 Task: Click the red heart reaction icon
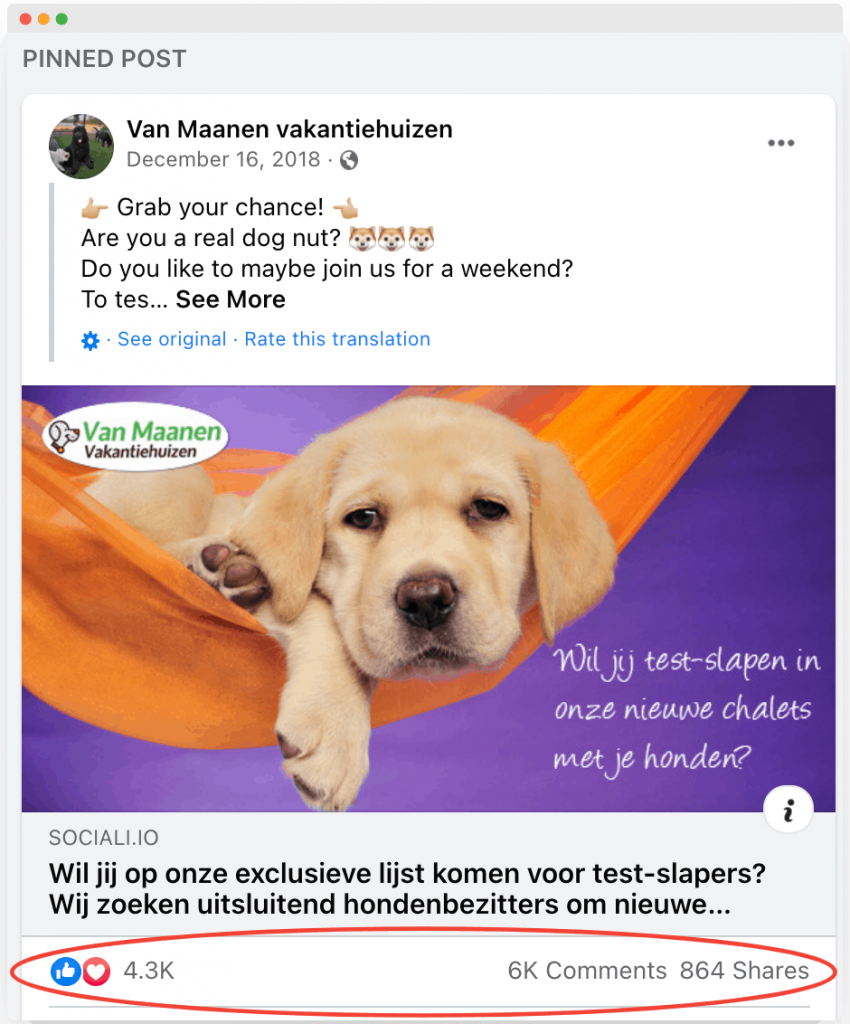(96, 971)
